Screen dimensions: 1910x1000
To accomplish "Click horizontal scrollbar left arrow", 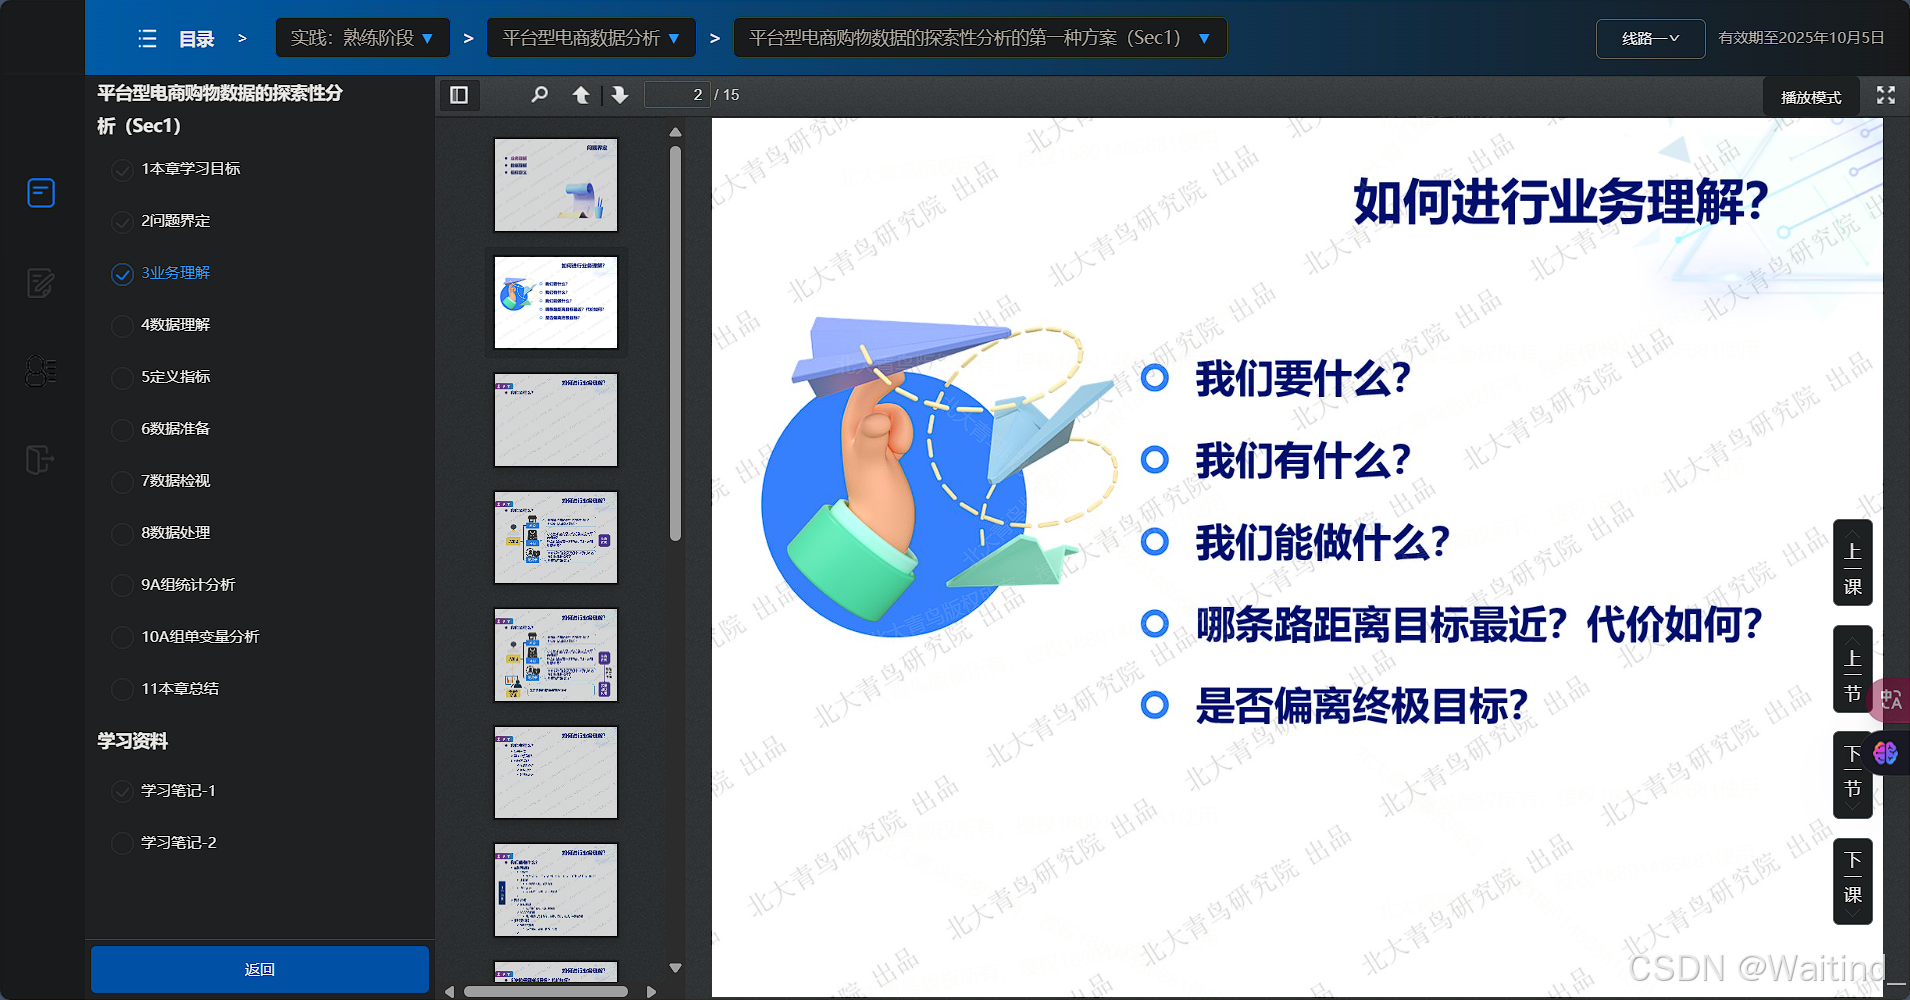I will [x=450, y=992].
